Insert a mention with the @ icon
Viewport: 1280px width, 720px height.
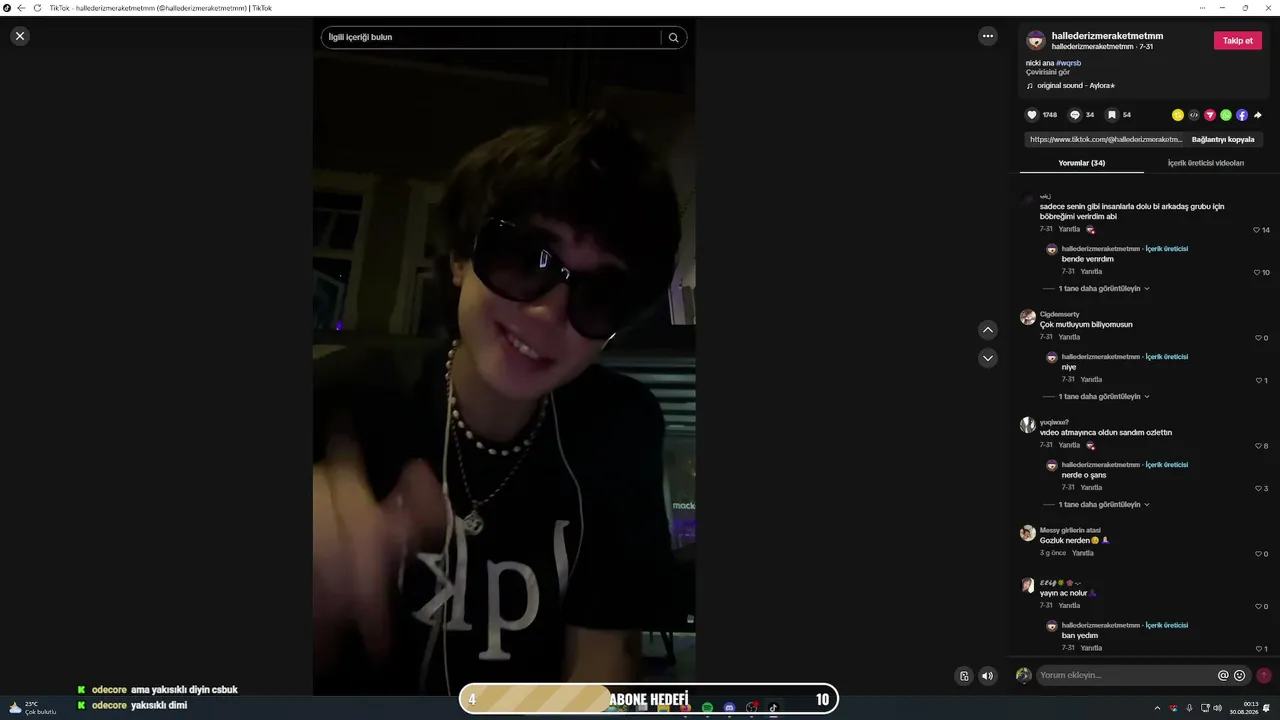1223,676
